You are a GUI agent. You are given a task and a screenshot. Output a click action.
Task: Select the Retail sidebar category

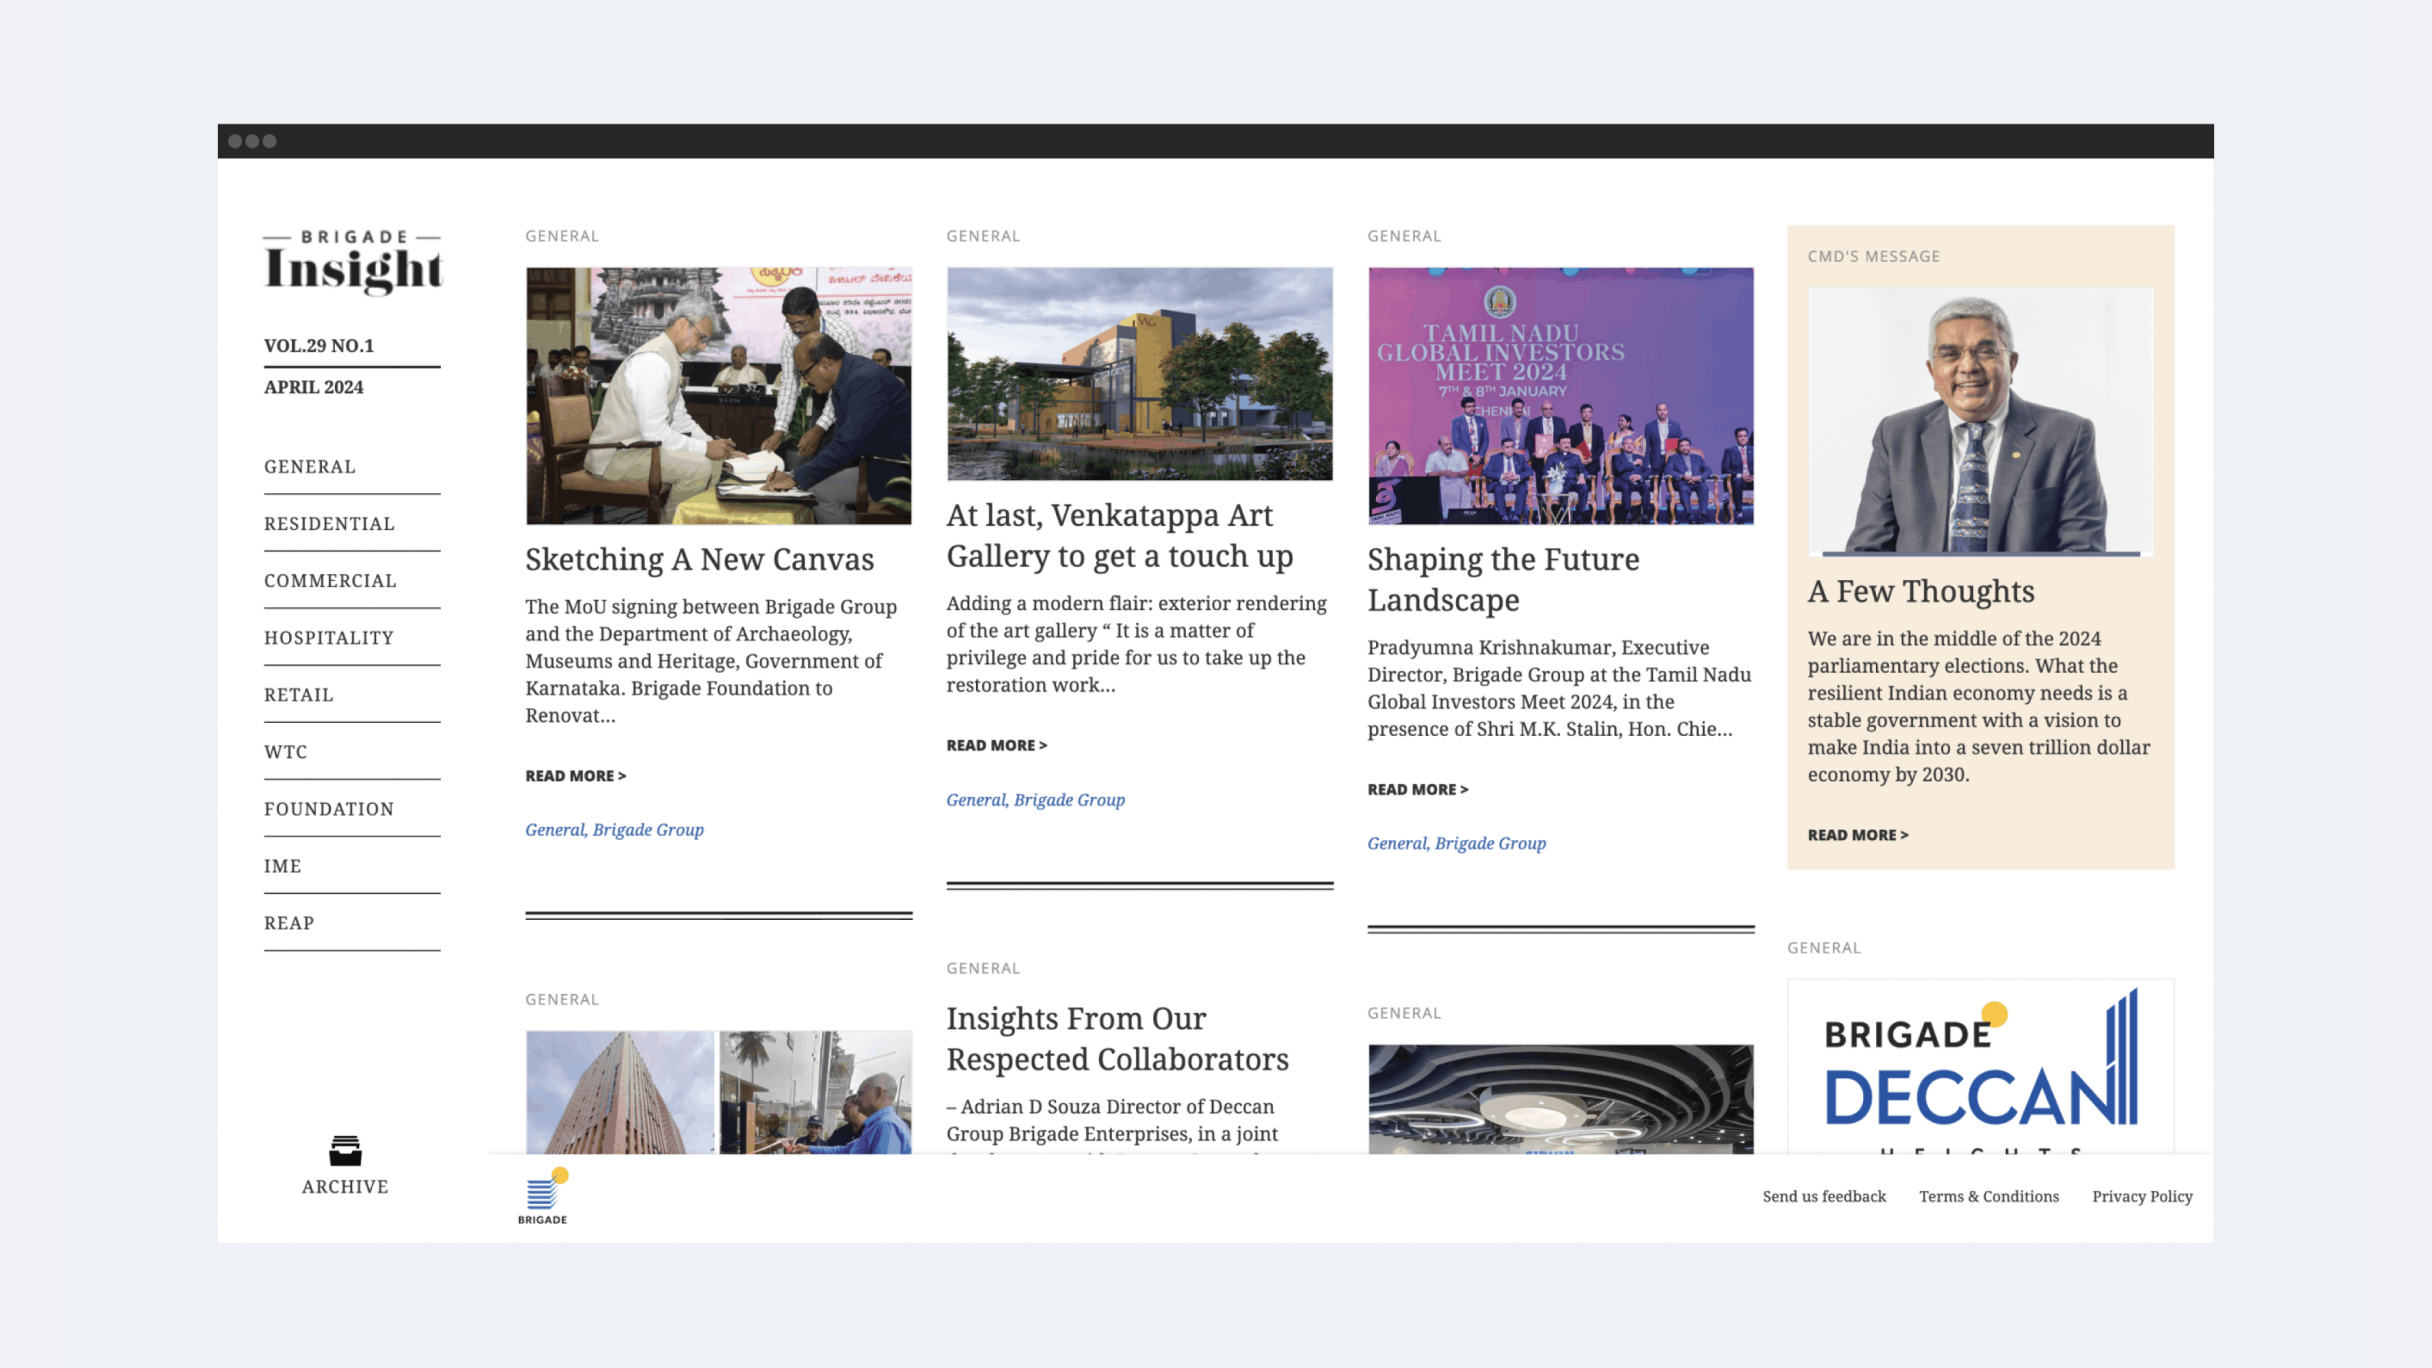tap(299, 694)
